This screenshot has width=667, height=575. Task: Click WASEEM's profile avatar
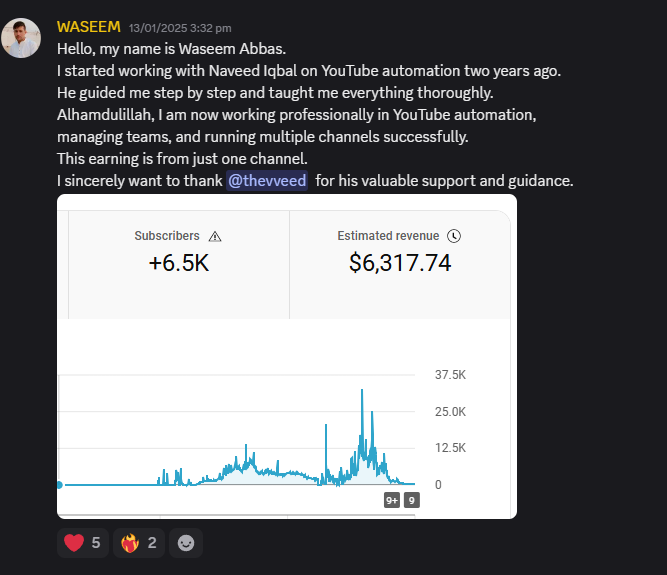click(22, 38)
